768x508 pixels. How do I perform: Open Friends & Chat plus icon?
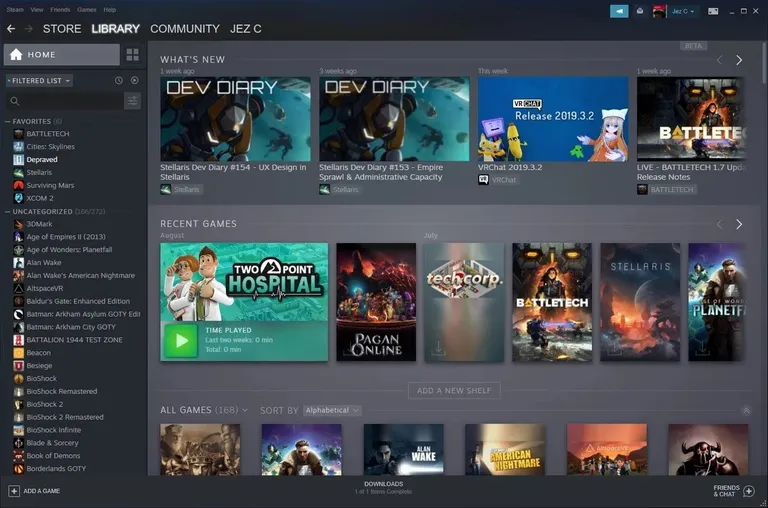coord(749,491)
